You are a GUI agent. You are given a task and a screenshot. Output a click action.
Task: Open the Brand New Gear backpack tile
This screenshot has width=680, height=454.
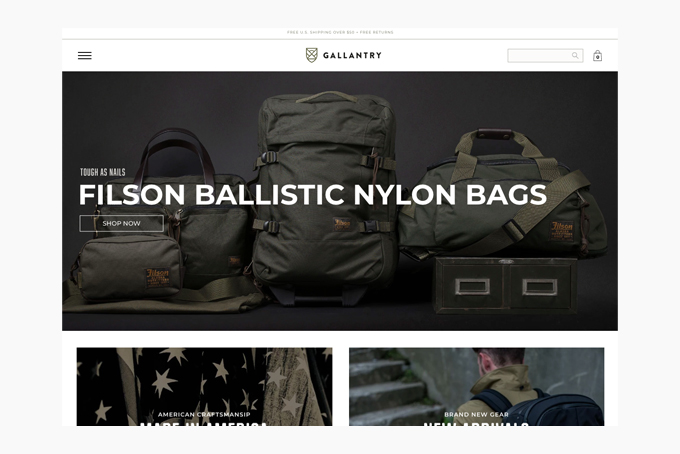pos(477,386)
